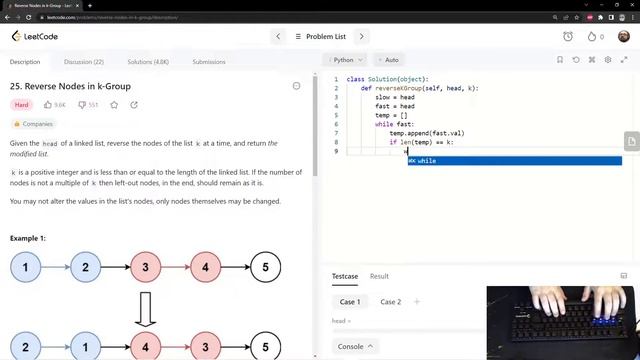
Task: Expand the Companies tag
Action: click(33, 124)
